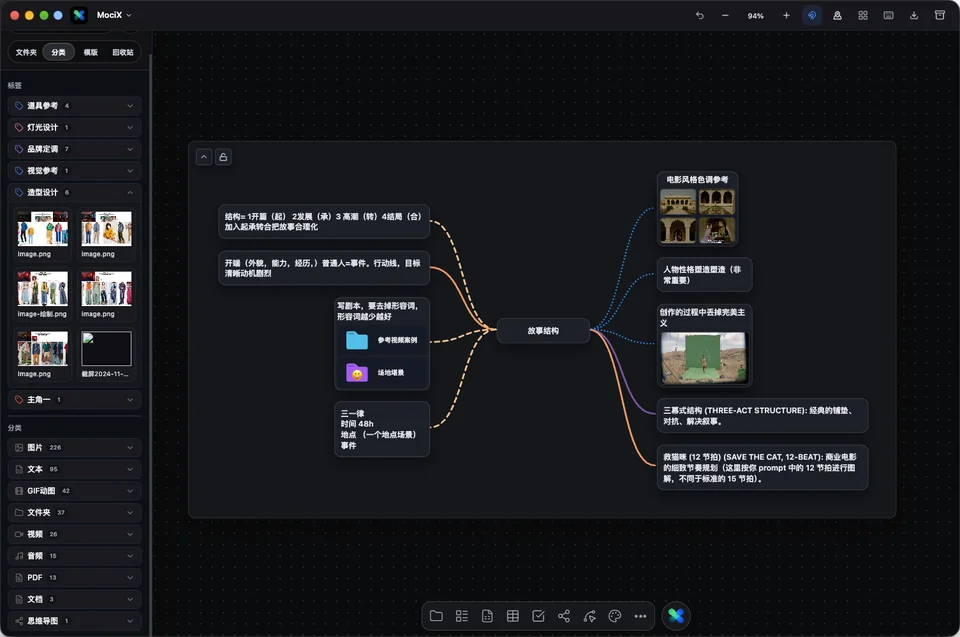Collapse the 造型设计 tag section
This screenshot has width=960, height=637.
click(x=75, y=192)
